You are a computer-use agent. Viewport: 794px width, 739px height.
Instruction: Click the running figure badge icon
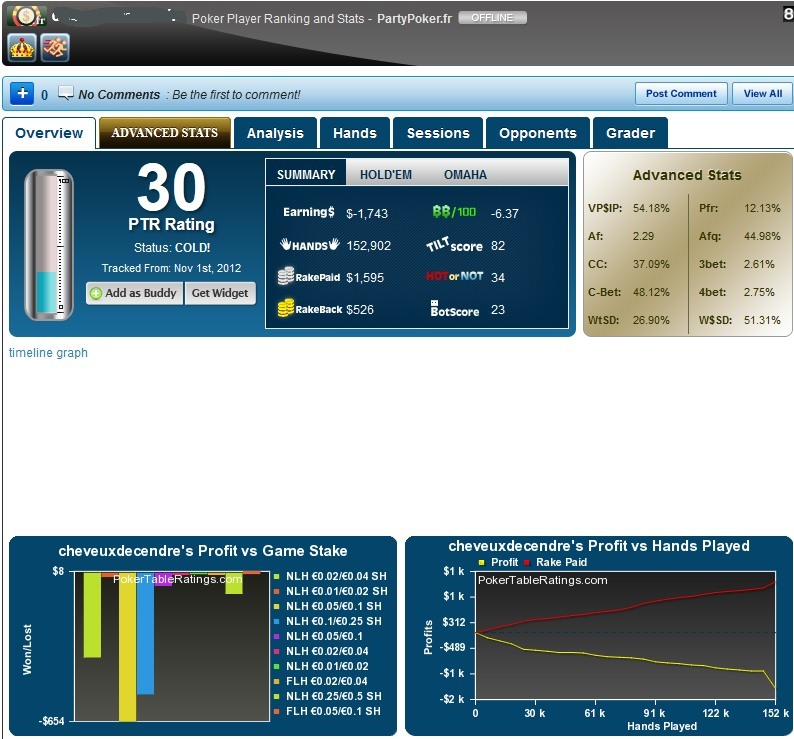click(55, 48)
